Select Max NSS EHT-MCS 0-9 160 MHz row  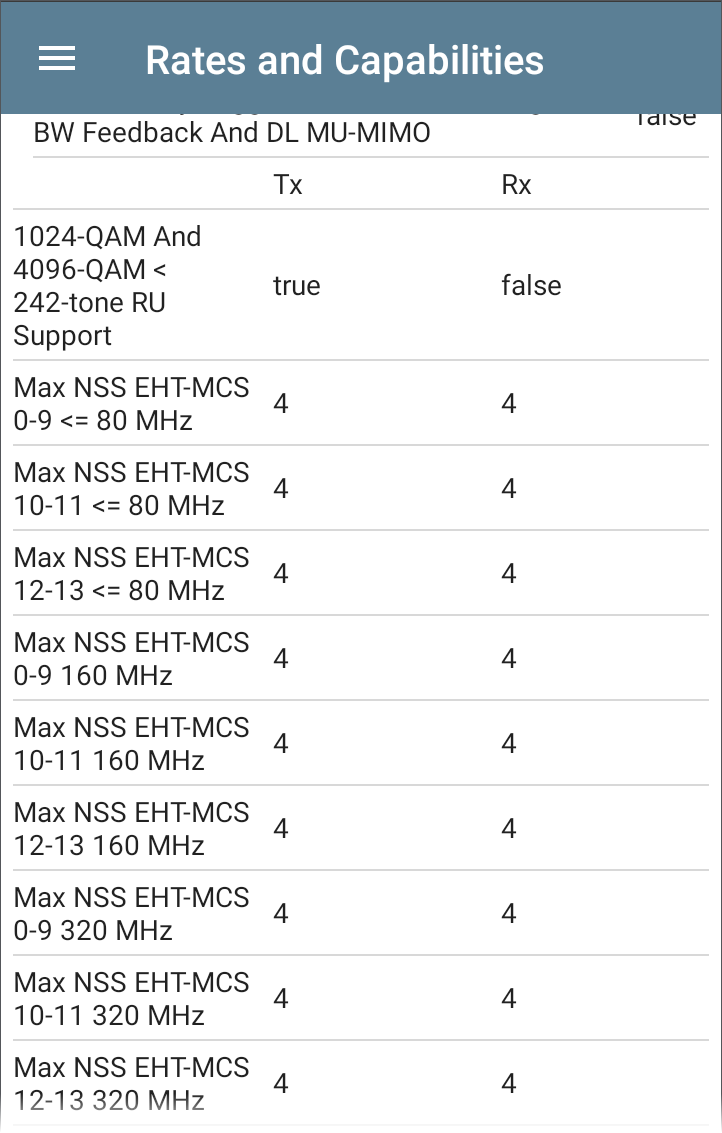pos(361,658)
